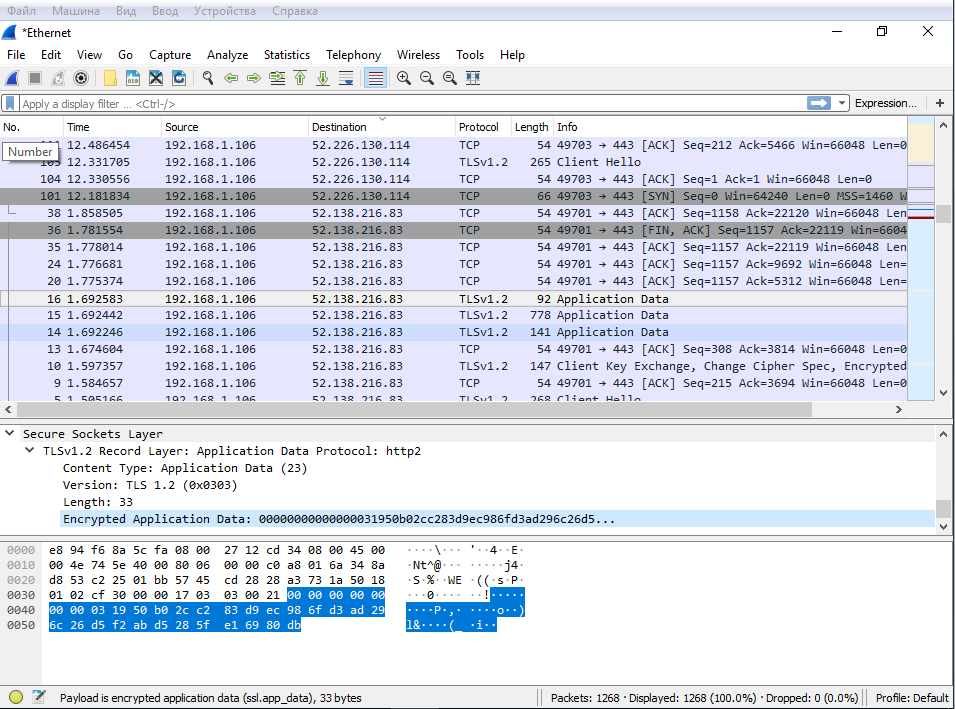Jump to last packet icon
The width and height of the screenshot is (955, 709).
tap(323, 78)
